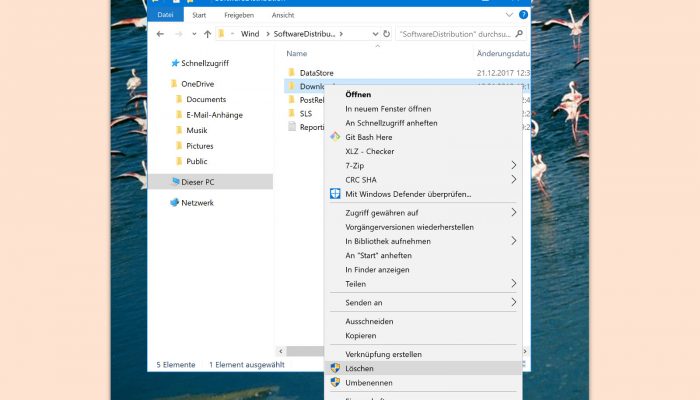Viewport: 700px width, 400px height.
Task: Click the Netzwerk icon
Action: [x=175, y=202]
